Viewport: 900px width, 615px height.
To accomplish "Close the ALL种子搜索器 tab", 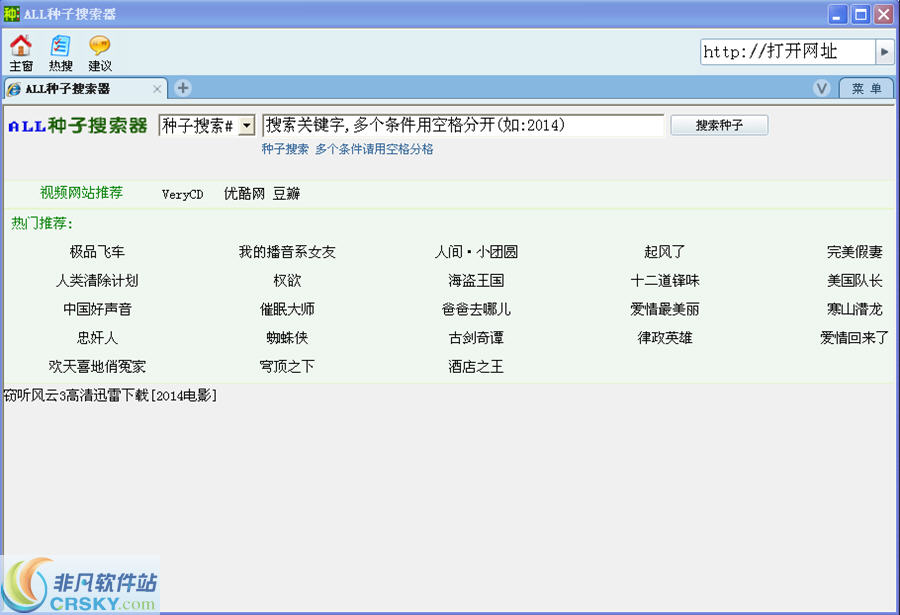I will click(x=157, y=89).
